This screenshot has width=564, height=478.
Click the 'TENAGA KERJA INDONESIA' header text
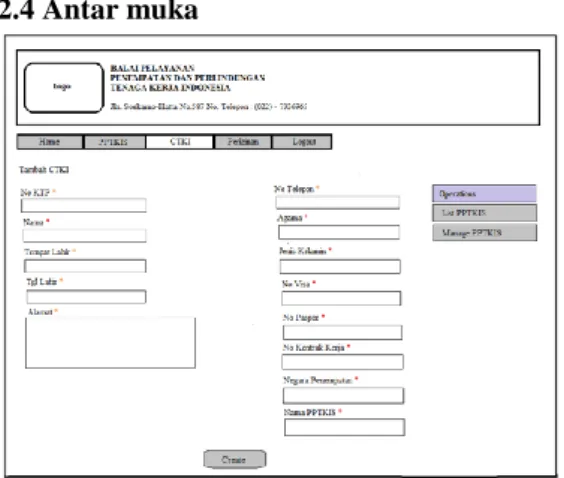[x=170, y=88]
